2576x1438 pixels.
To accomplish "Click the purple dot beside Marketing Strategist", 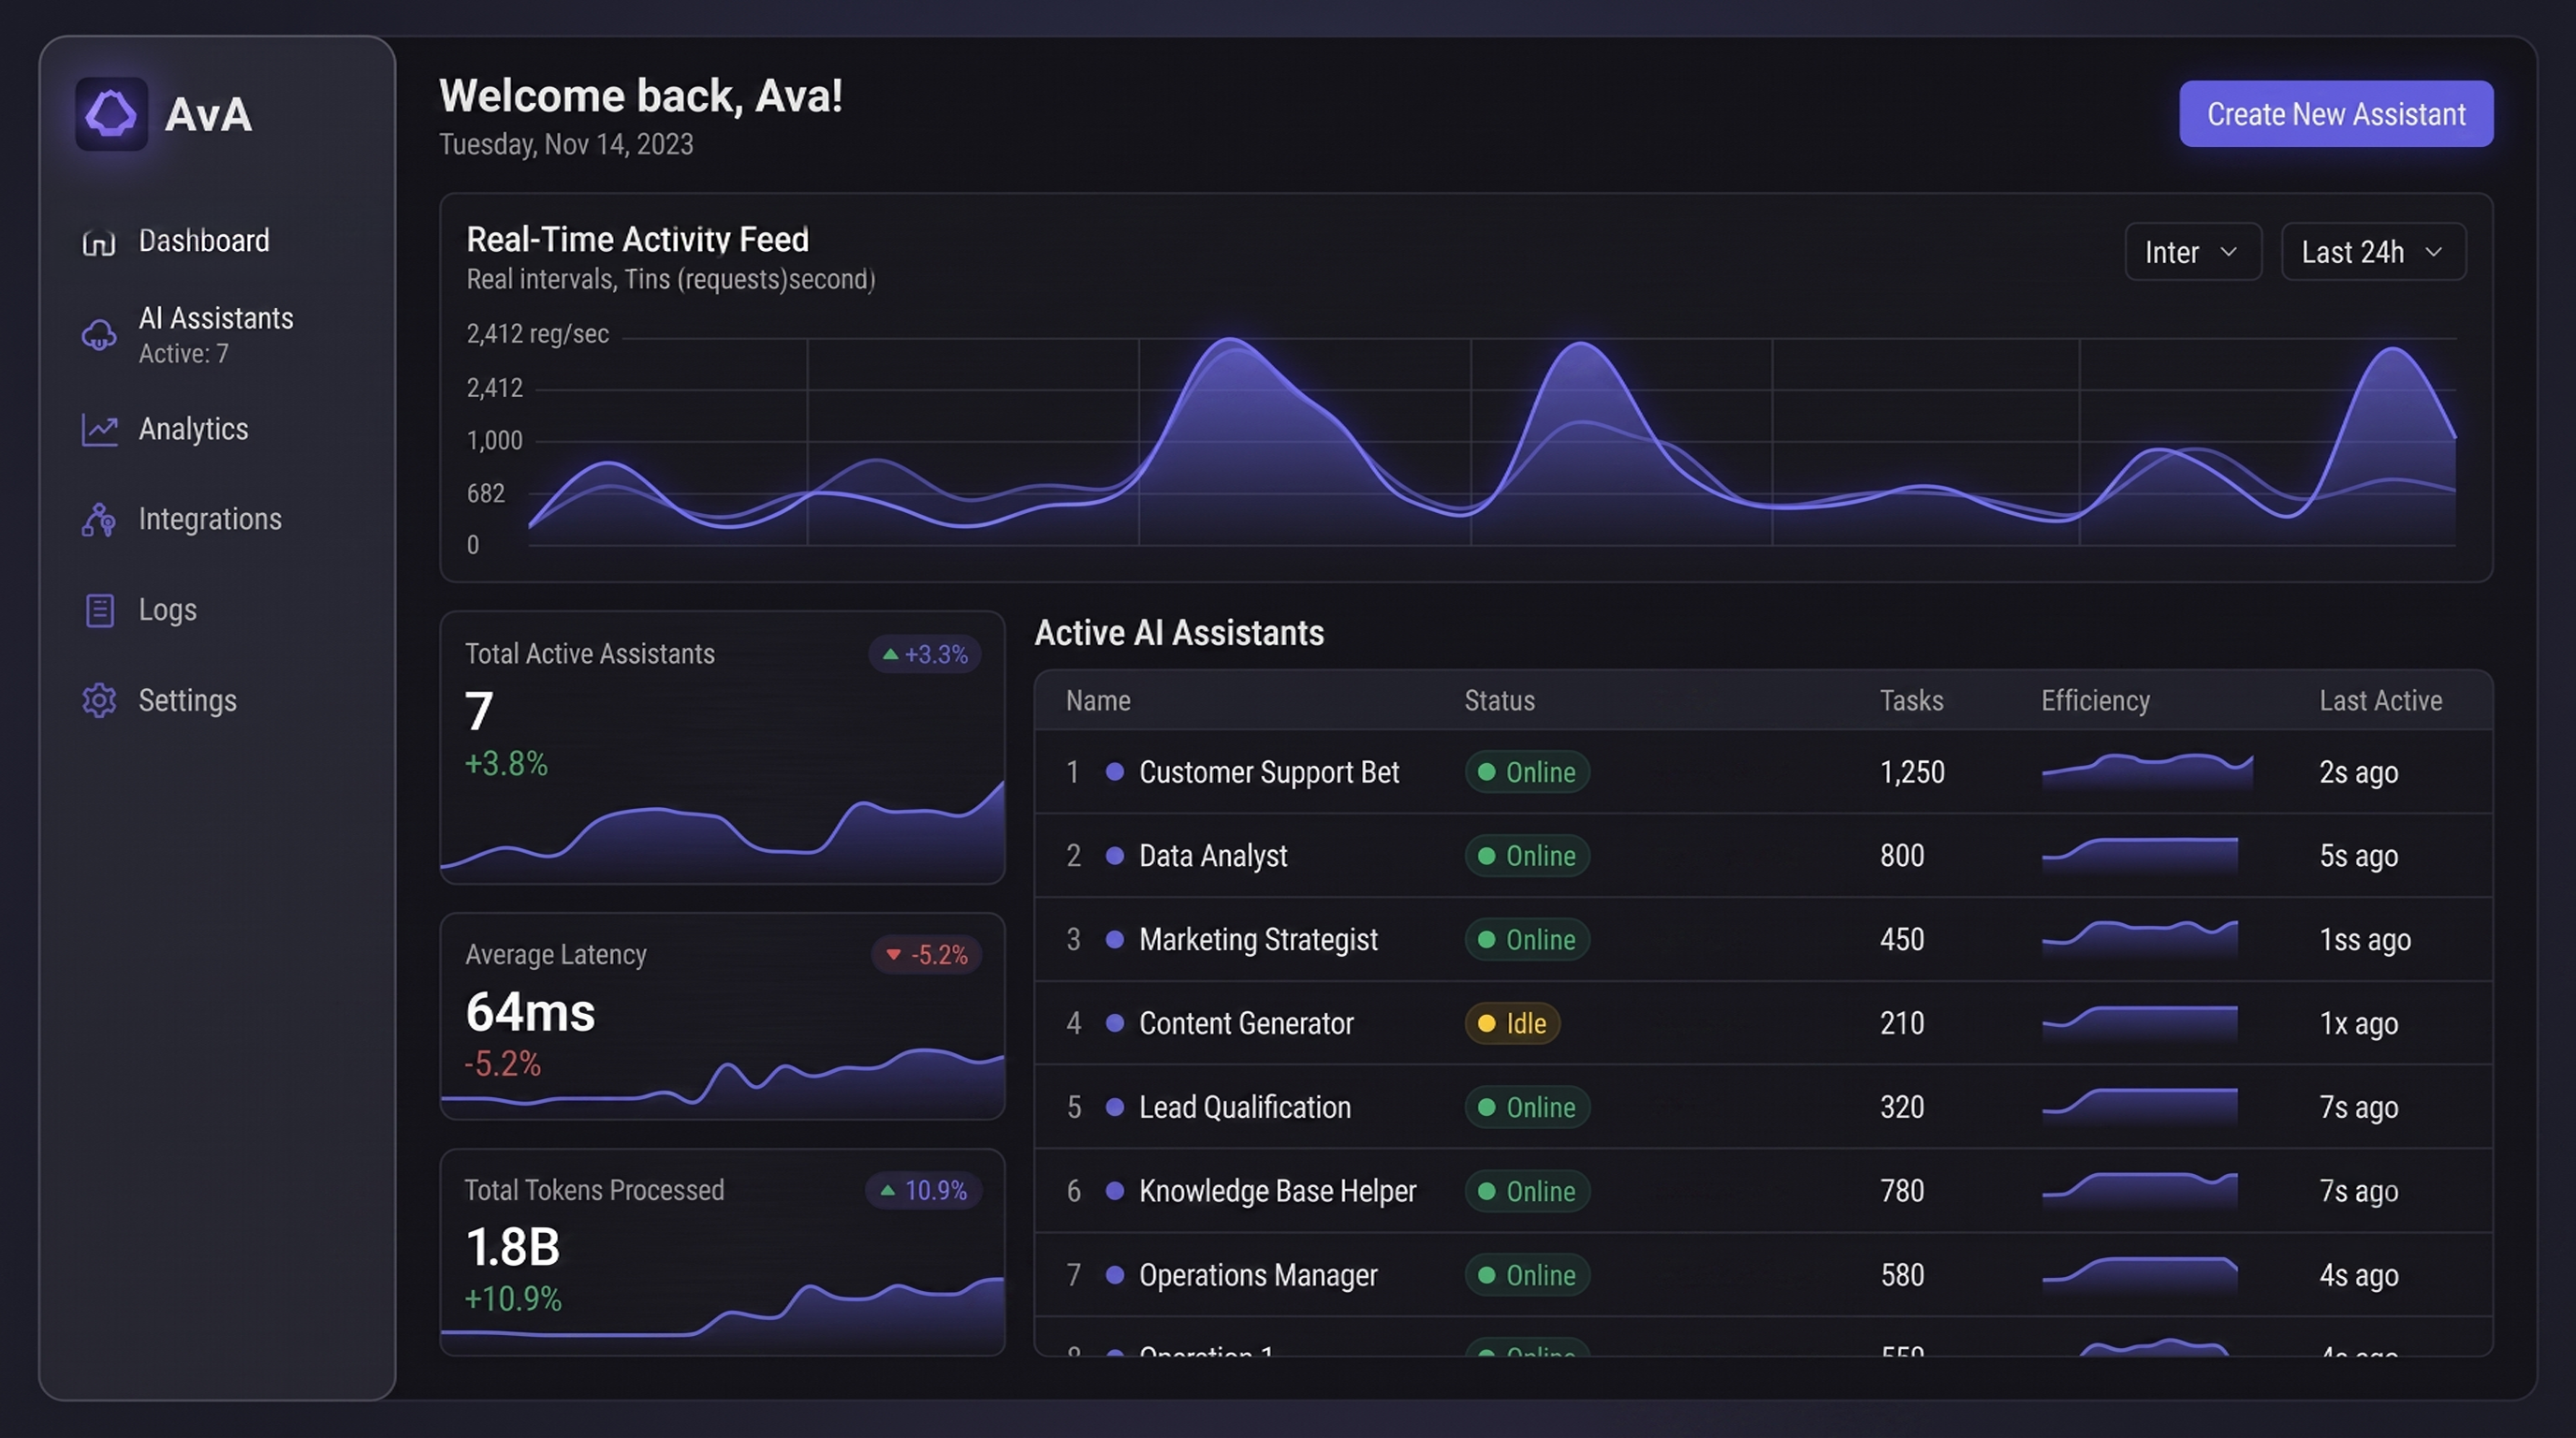I will point(1114,940).
